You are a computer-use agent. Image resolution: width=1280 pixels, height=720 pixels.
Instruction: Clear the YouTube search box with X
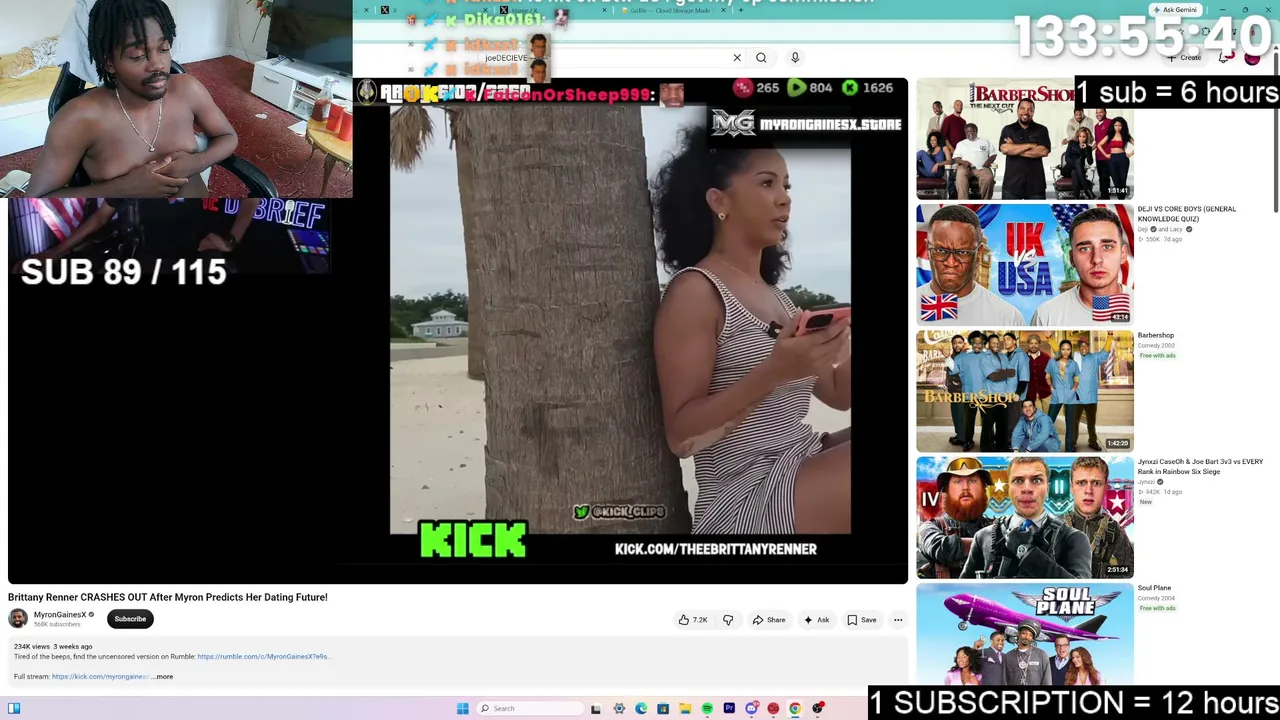(x=737, y=58)
